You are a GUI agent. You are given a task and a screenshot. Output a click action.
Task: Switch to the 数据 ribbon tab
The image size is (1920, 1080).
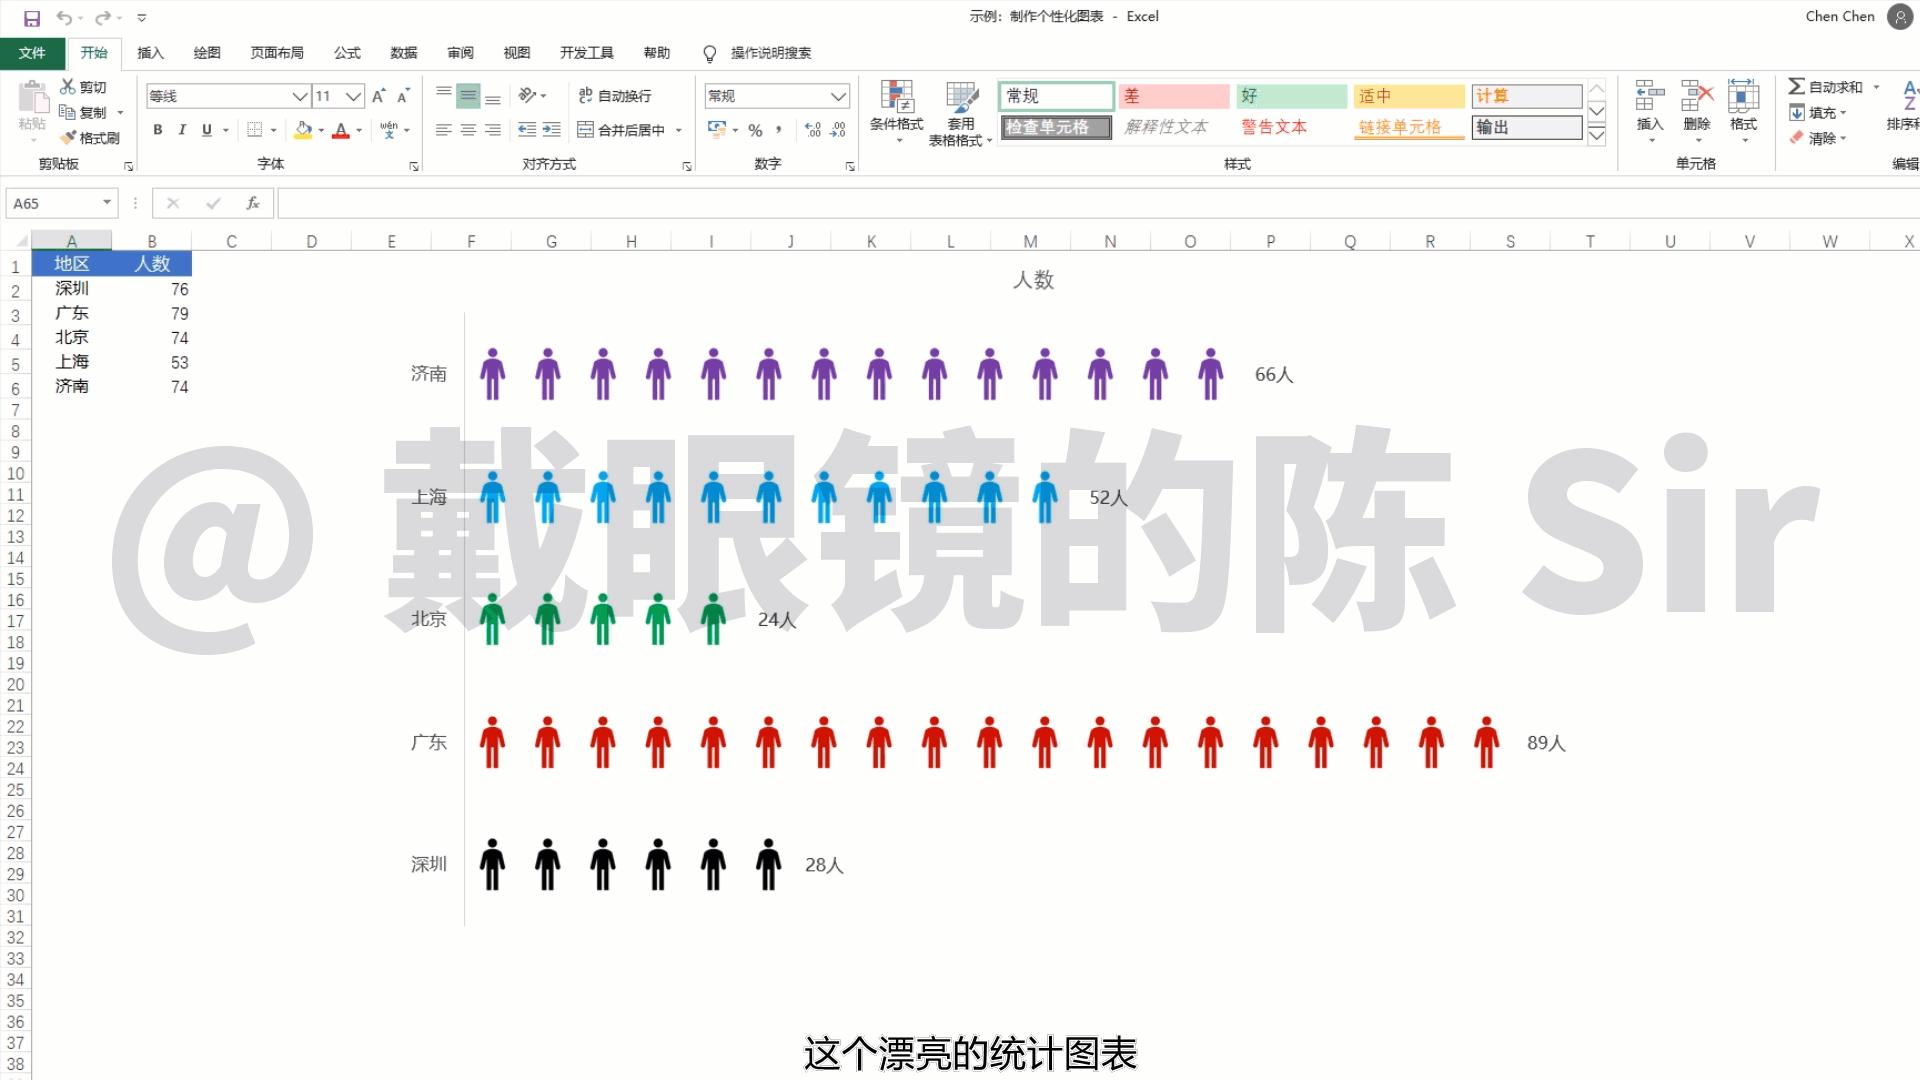(x=404, y=53)
